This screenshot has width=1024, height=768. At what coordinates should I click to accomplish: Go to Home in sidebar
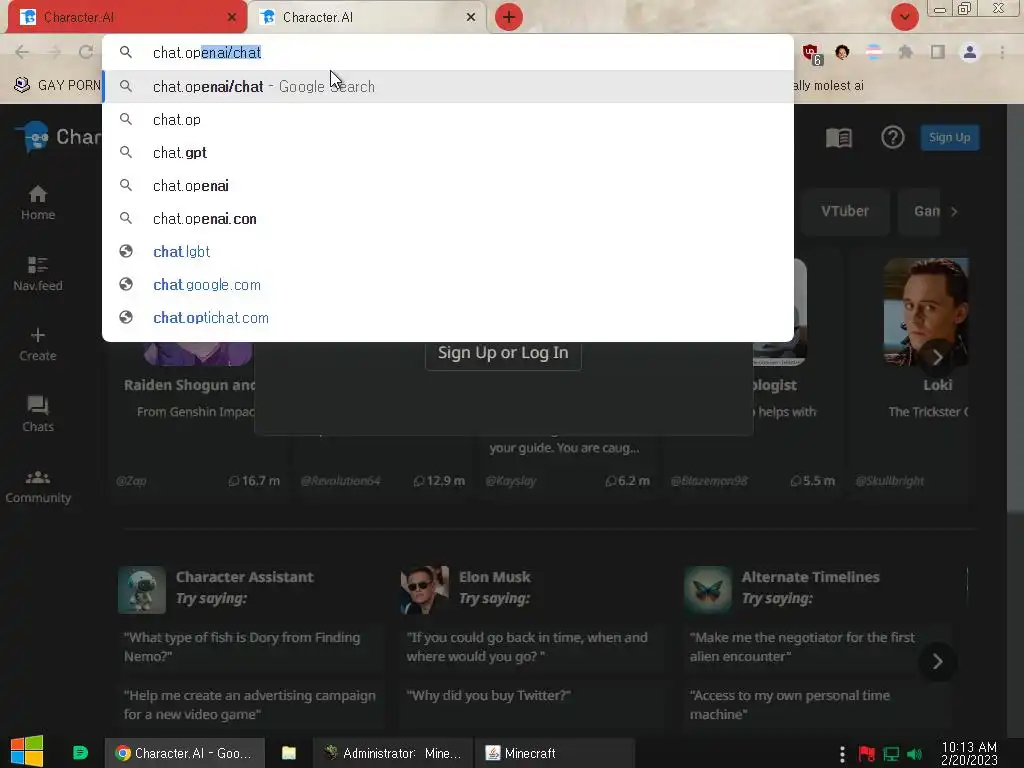pos(38,203)
